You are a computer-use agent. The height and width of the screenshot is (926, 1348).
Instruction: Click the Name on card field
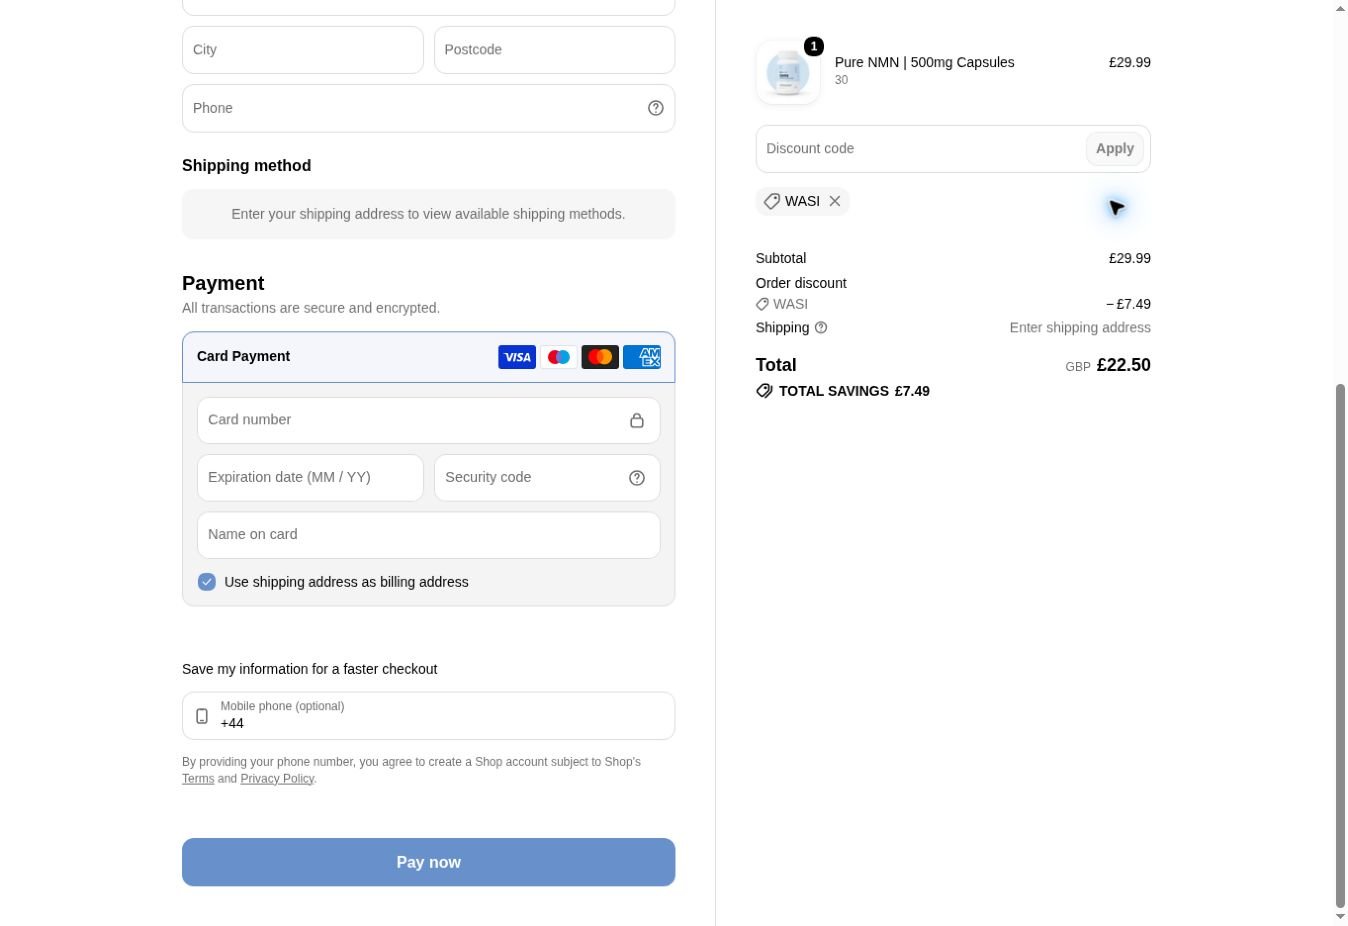pos(428,535)
